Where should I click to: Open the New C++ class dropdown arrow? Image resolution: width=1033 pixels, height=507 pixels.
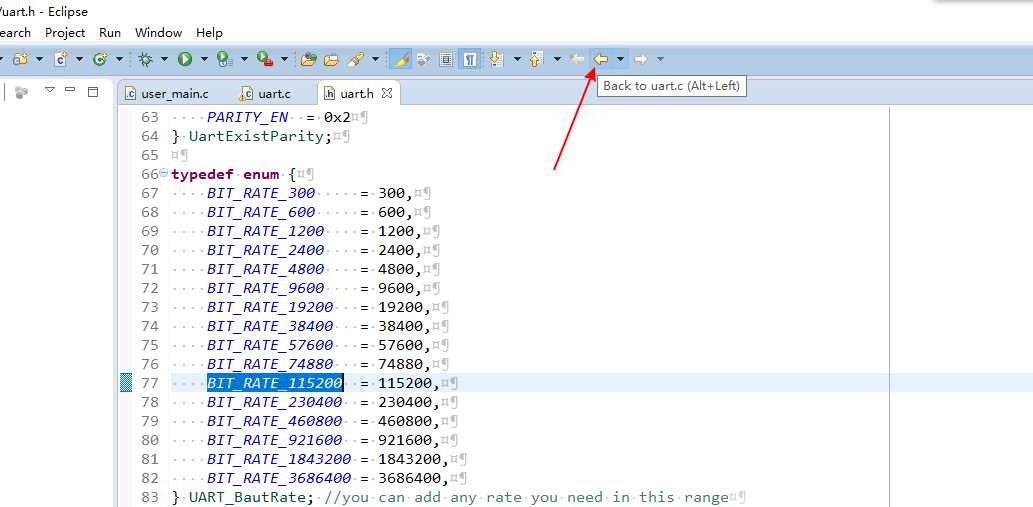pos(119,59)
